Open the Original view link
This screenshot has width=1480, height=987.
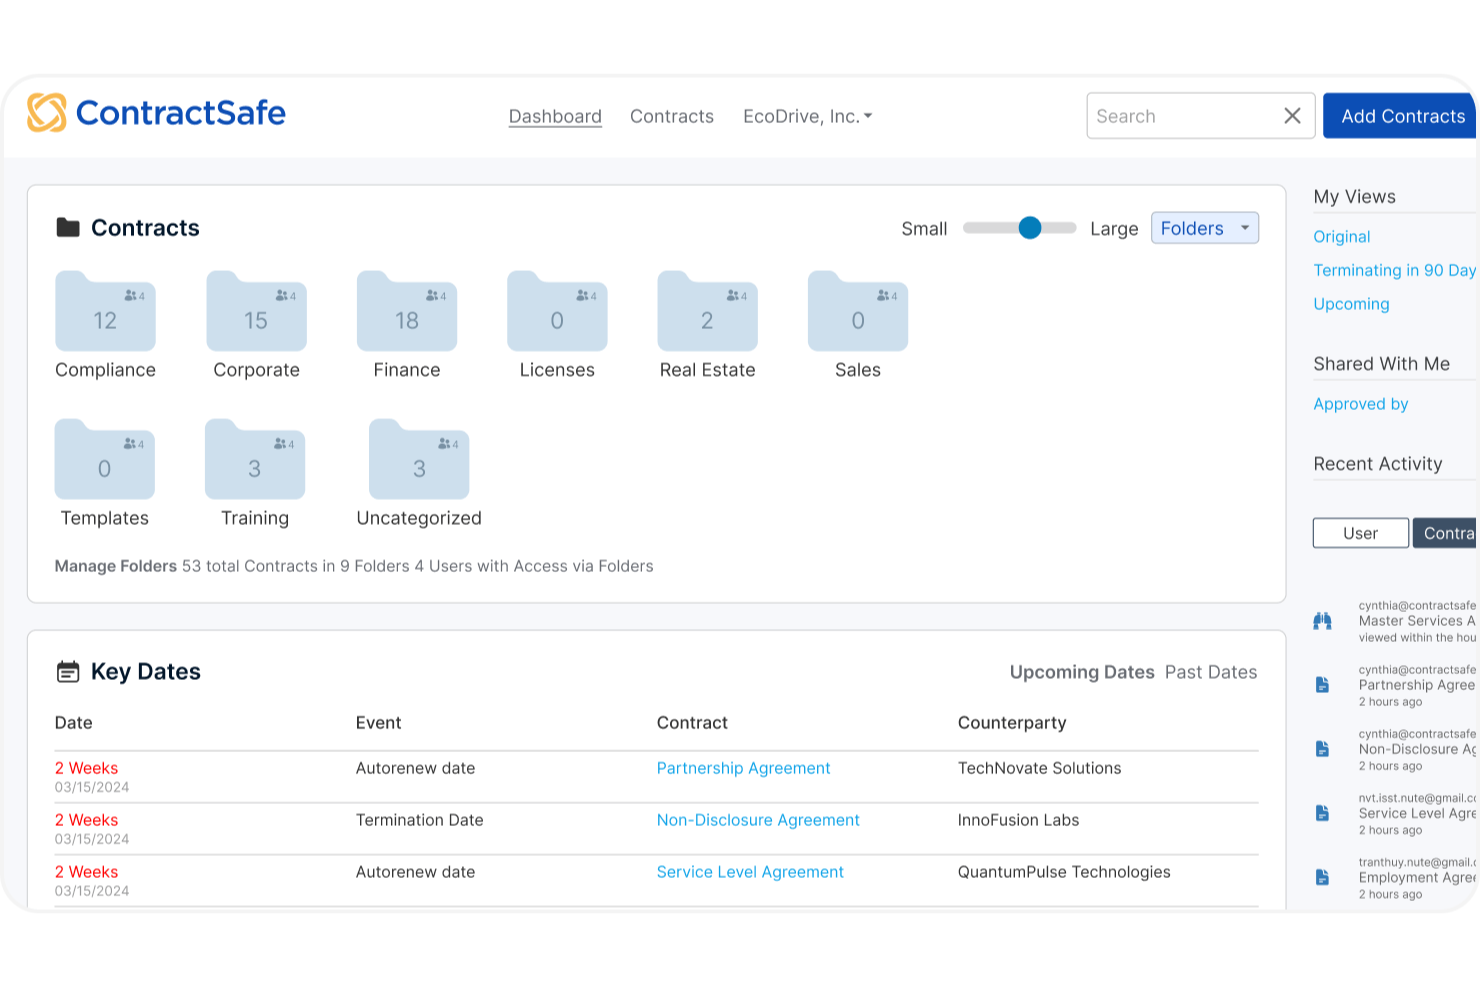point(1341,237)
